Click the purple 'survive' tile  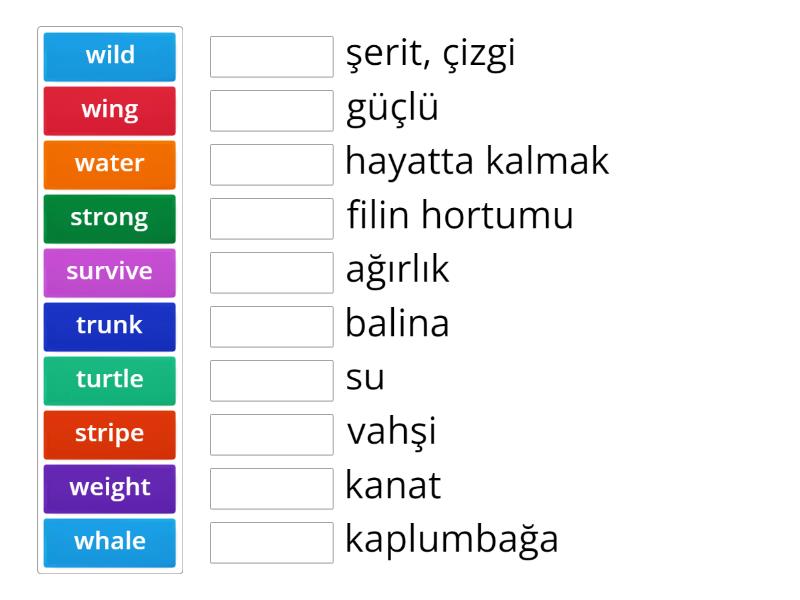110,272
